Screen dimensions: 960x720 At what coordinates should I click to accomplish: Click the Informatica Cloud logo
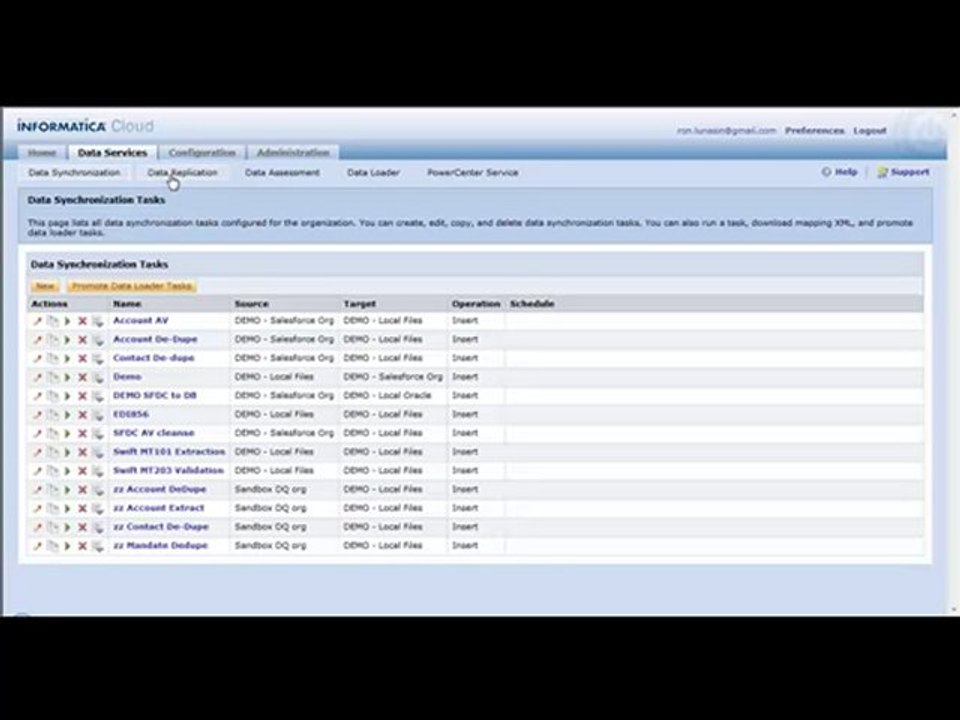point(85,126)
